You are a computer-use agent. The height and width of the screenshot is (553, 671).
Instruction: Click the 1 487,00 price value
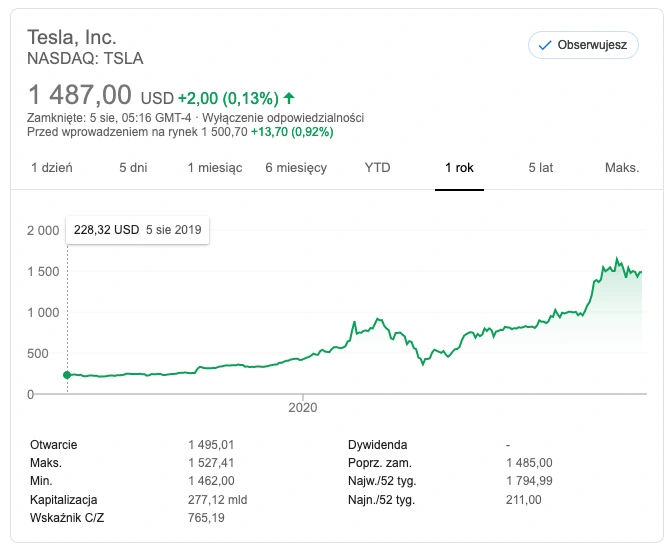(80, 95)
